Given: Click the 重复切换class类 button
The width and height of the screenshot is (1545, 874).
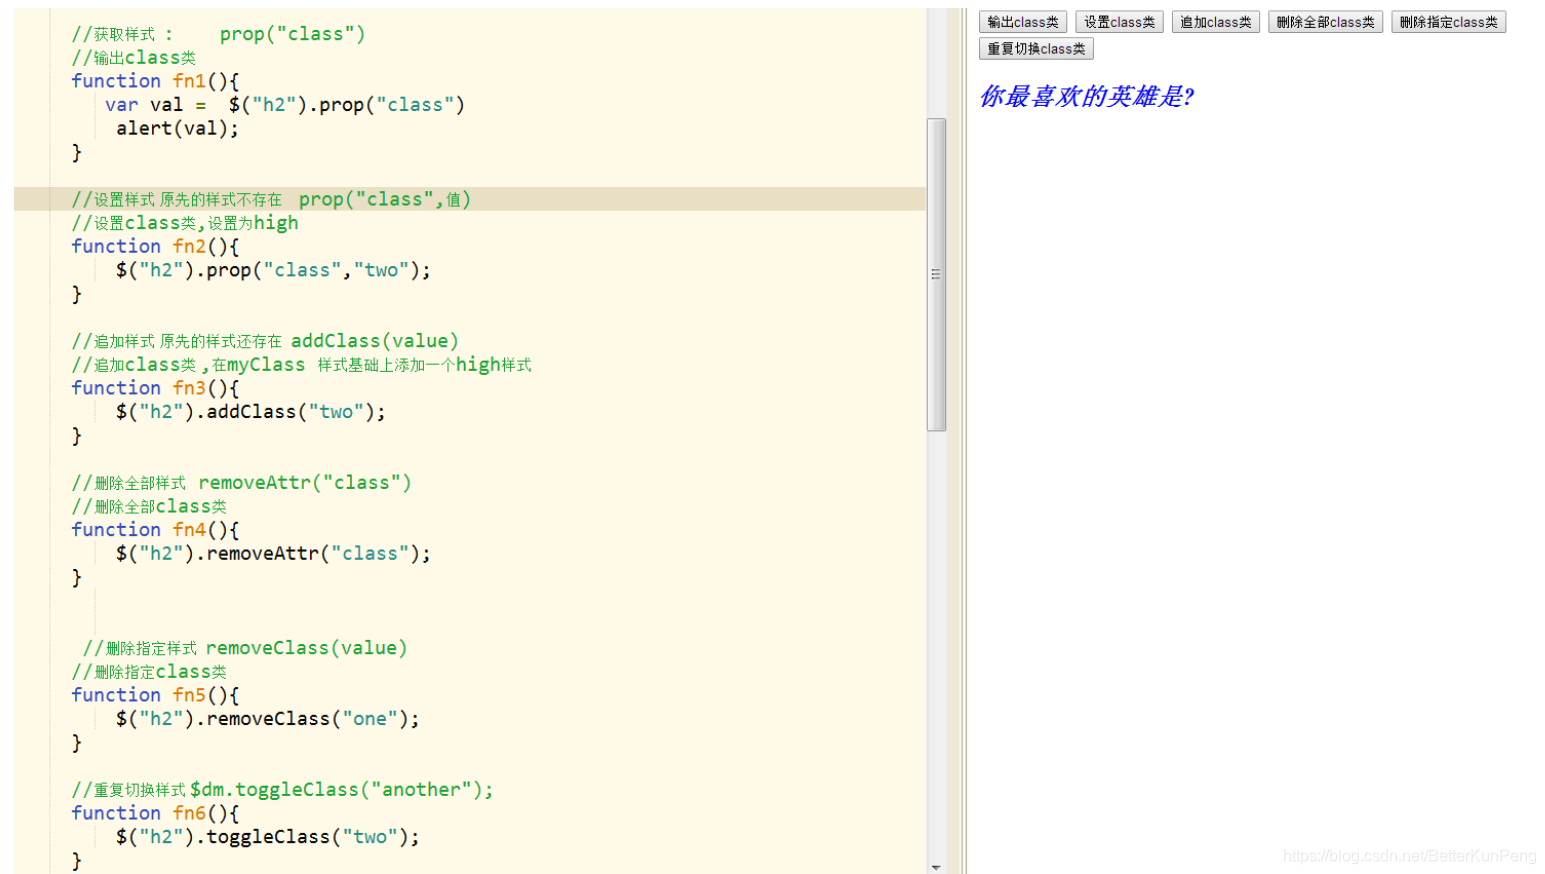Looking at the screenshot, I should (x=1036, y=49).
